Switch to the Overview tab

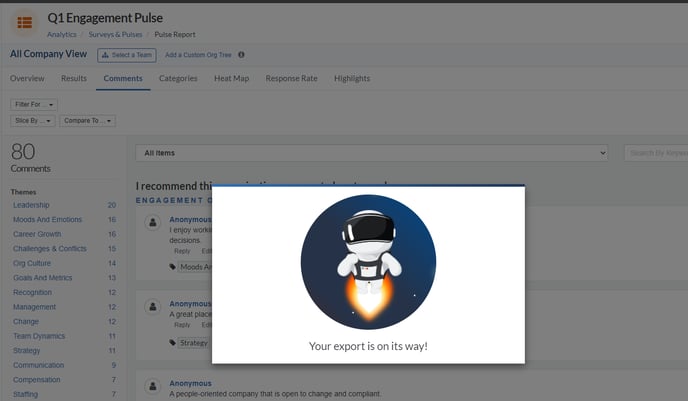tap(27, 79)
